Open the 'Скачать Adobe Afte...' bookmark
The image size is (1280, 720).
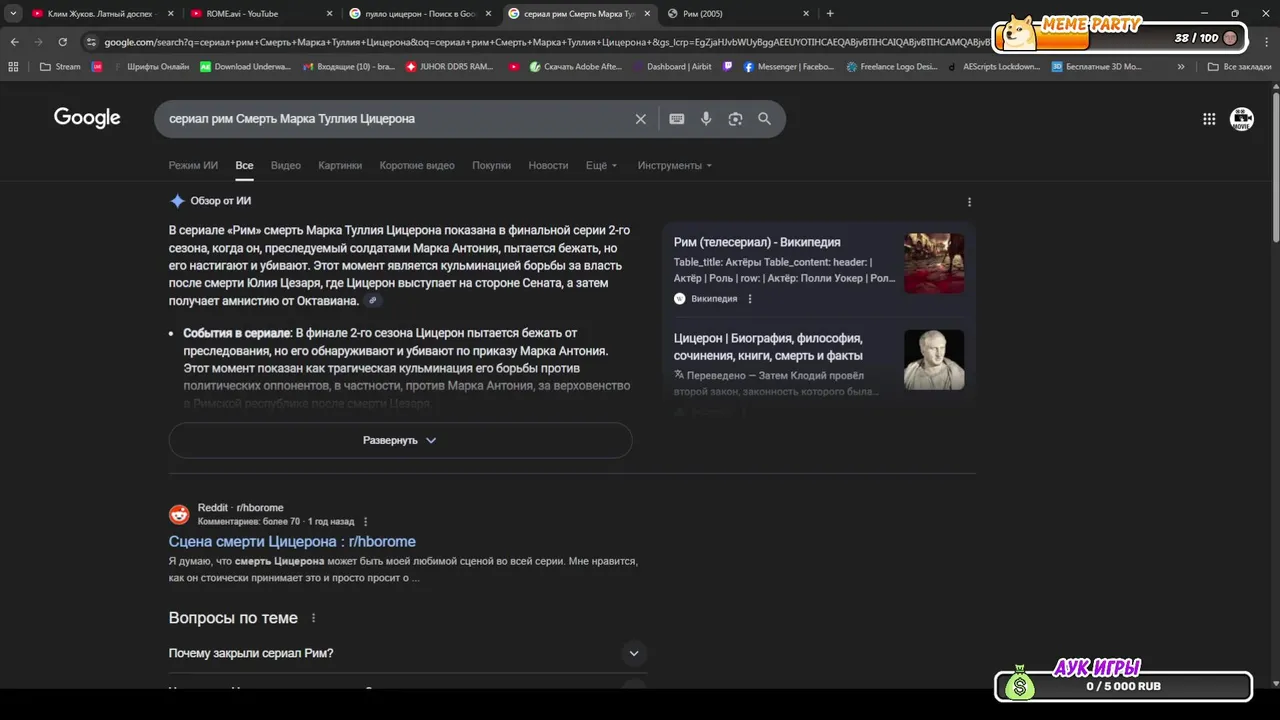tap(577, 67)
